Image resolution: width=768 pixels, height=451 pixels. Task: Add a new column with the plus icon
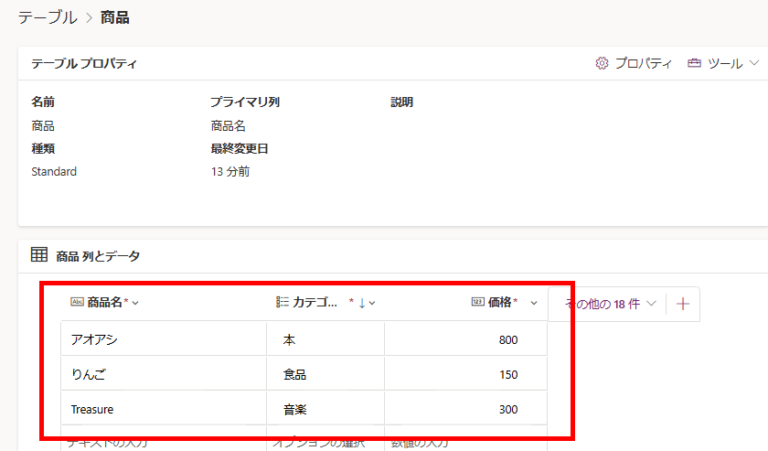pos(683,303)
